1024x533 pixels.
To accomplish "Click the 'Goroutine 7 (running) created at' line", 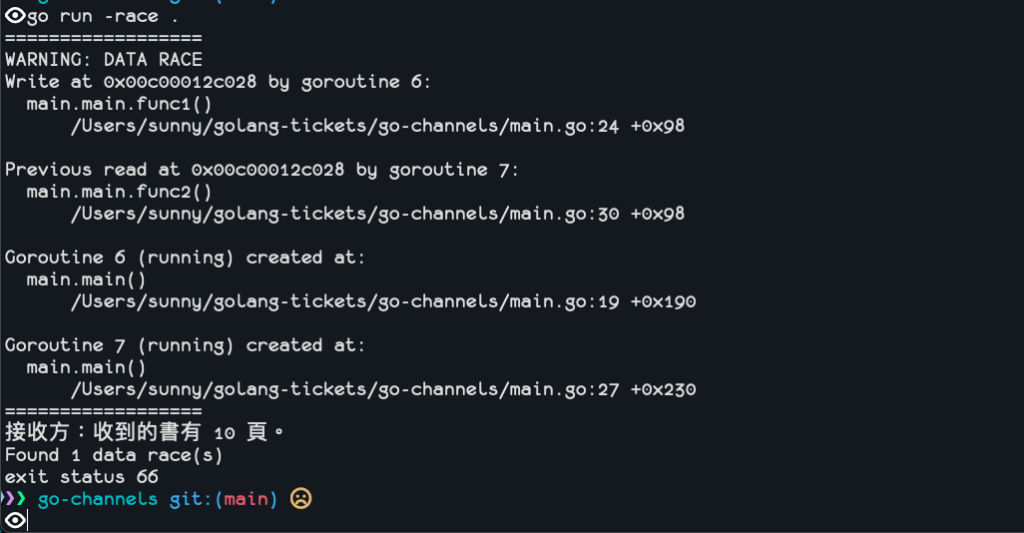I will pos(185,345).
